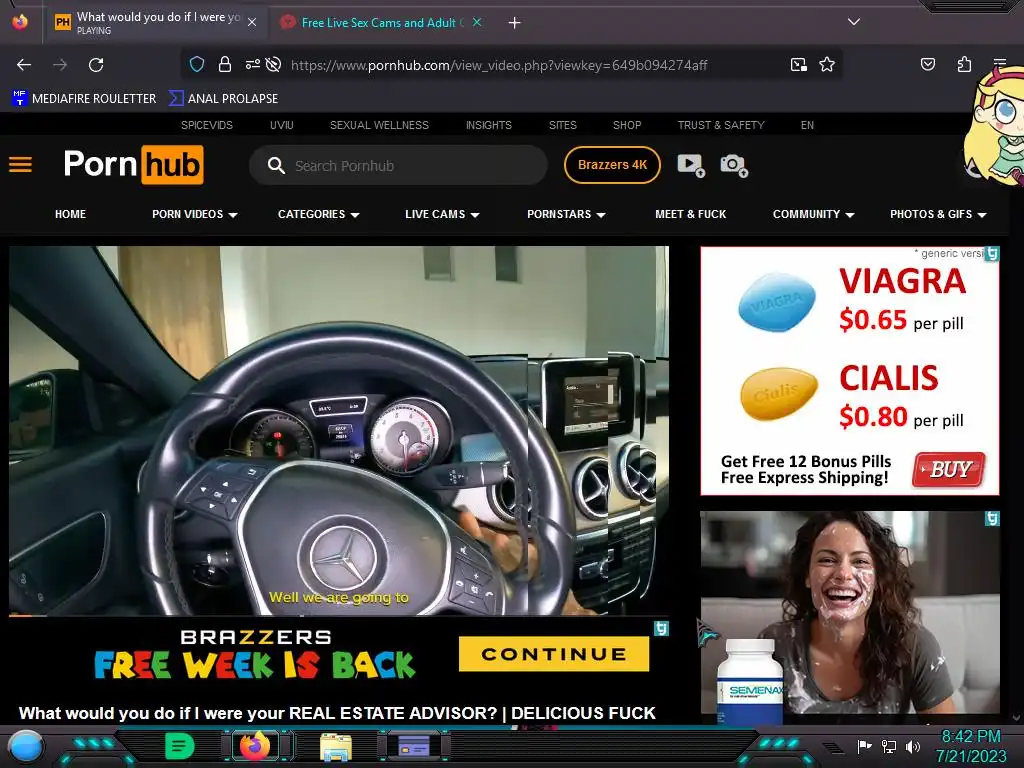Image resolution: width=1024 pixels, height=768 pixels.
Task: Open a new browser tab
Action: 515,23
